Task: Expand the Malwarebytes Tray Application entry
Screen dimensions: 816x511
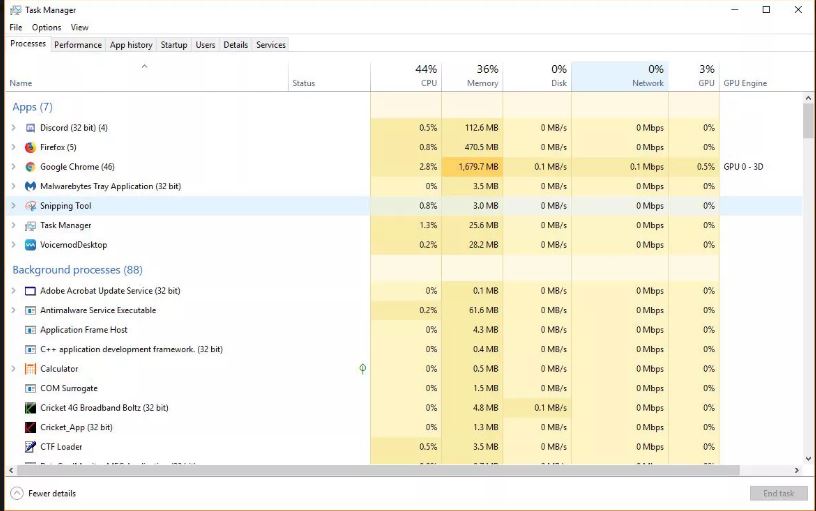Action: (14, 186)
